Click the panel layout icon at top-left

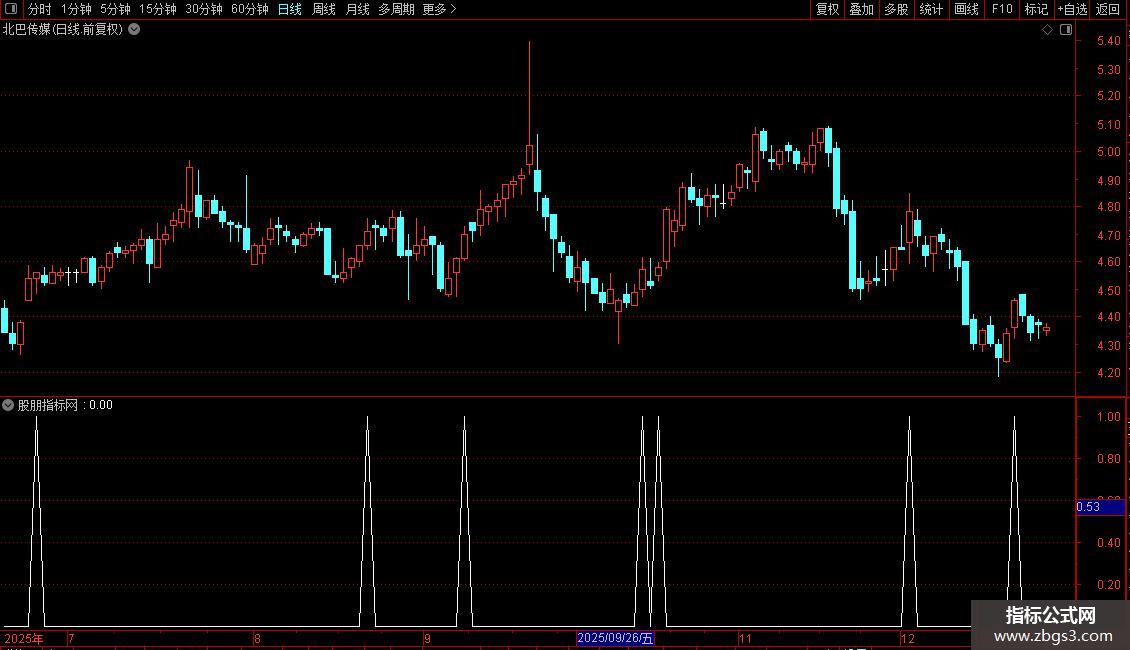tap(11, 9)
